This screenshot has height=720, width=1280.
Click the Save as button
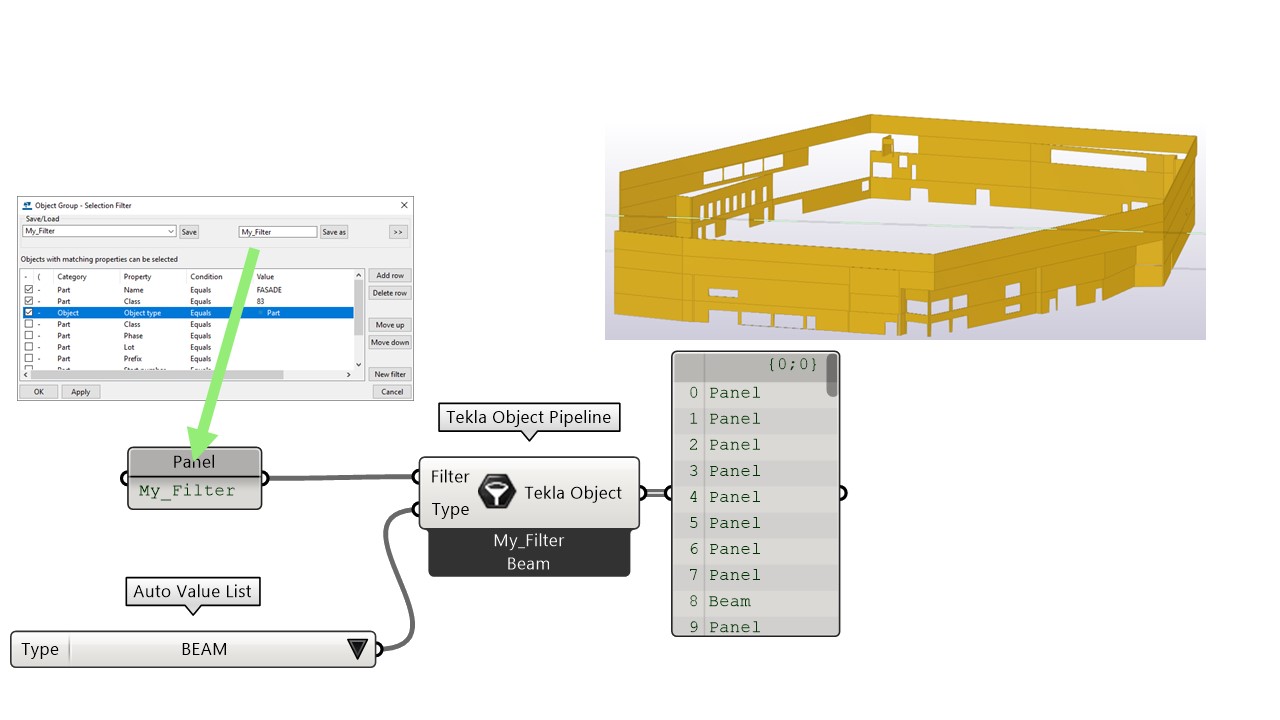tap(334, 232)
